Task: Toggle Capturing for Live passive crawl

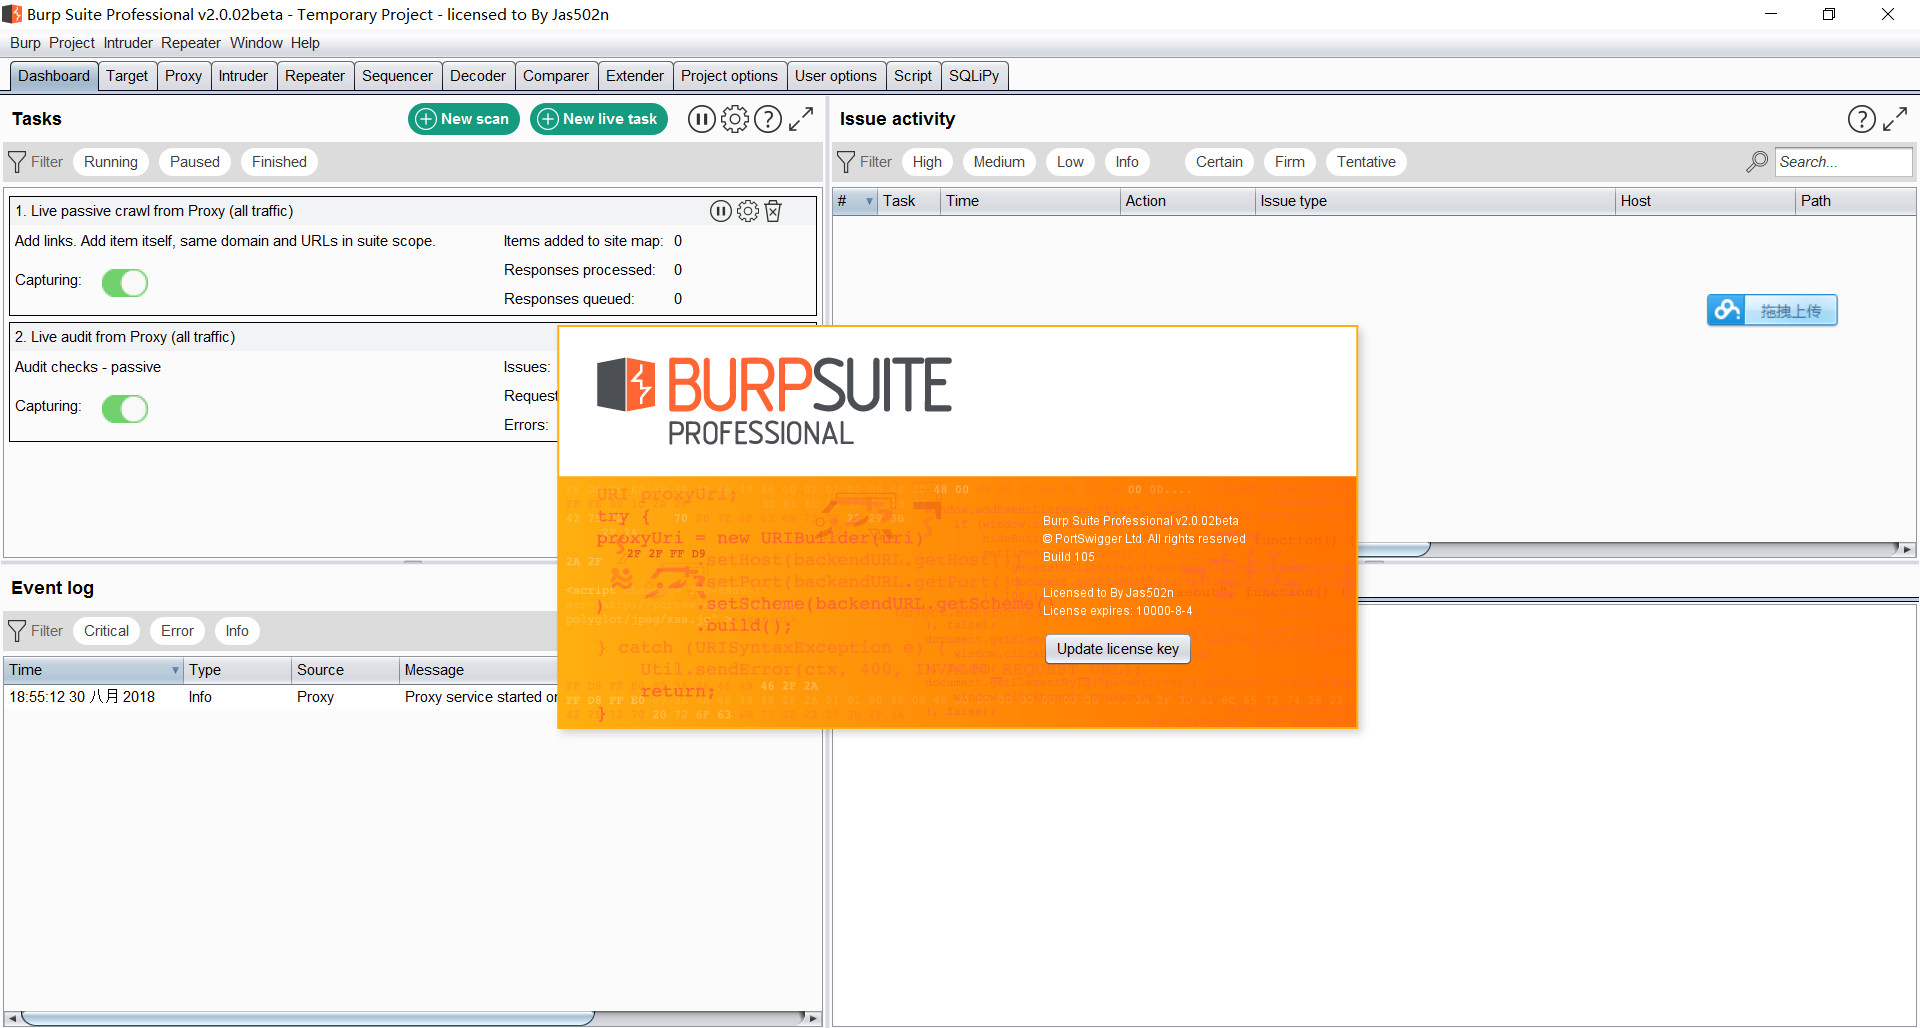Action: pyautogui.click(x=125, y=283)
